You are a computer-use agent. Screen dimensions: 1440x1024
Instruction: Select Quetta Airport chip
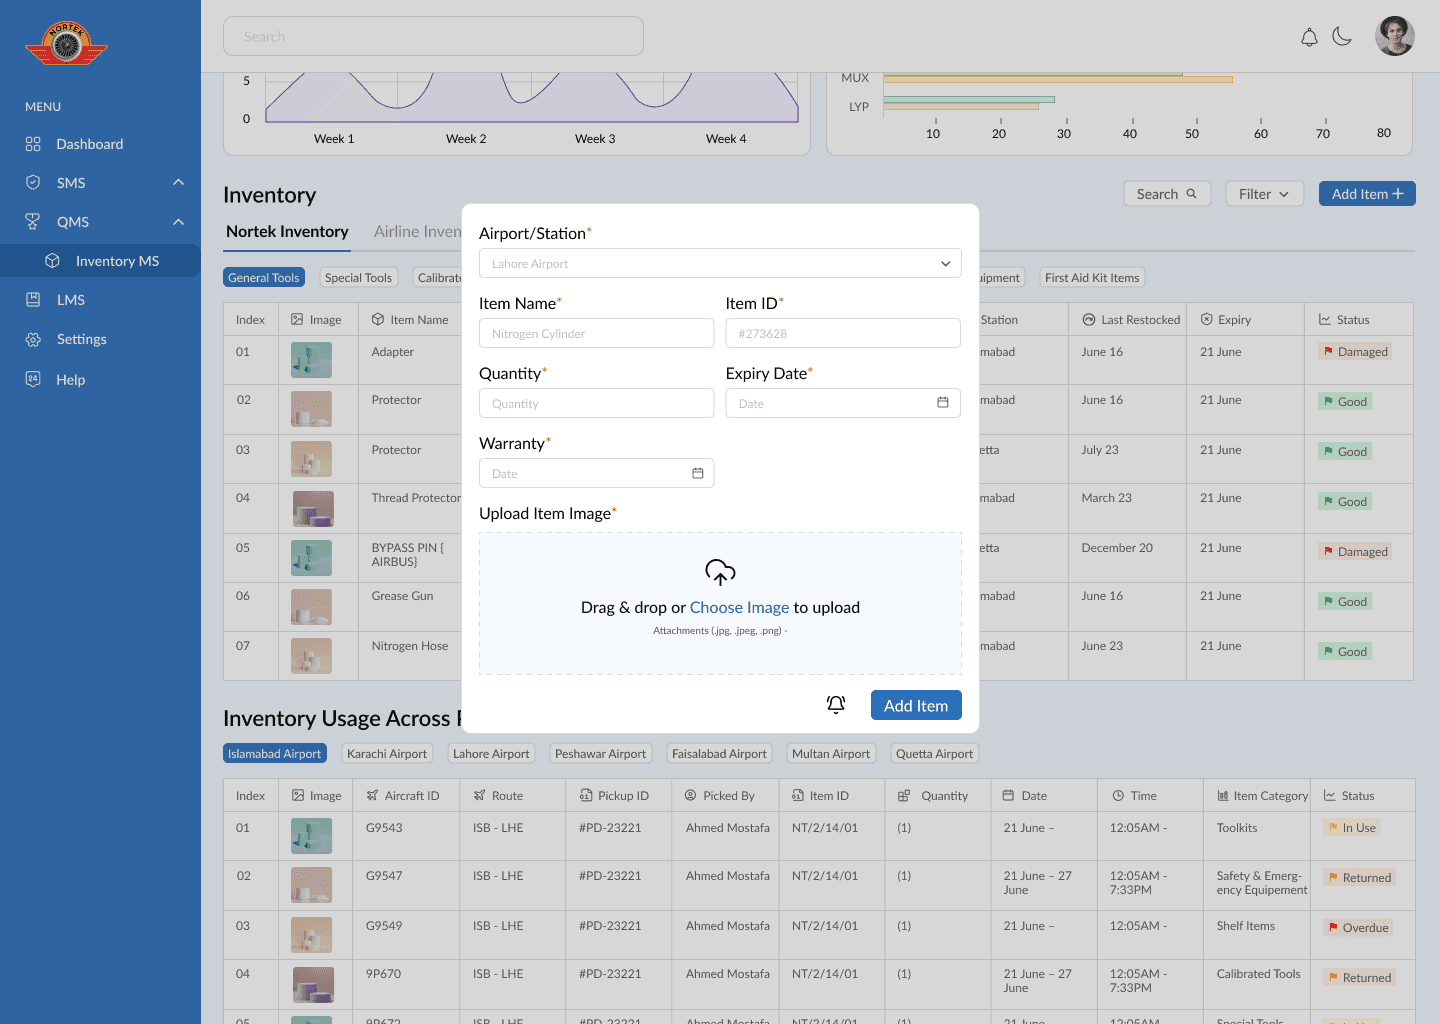pyautogui.click(x=934, y=754)
